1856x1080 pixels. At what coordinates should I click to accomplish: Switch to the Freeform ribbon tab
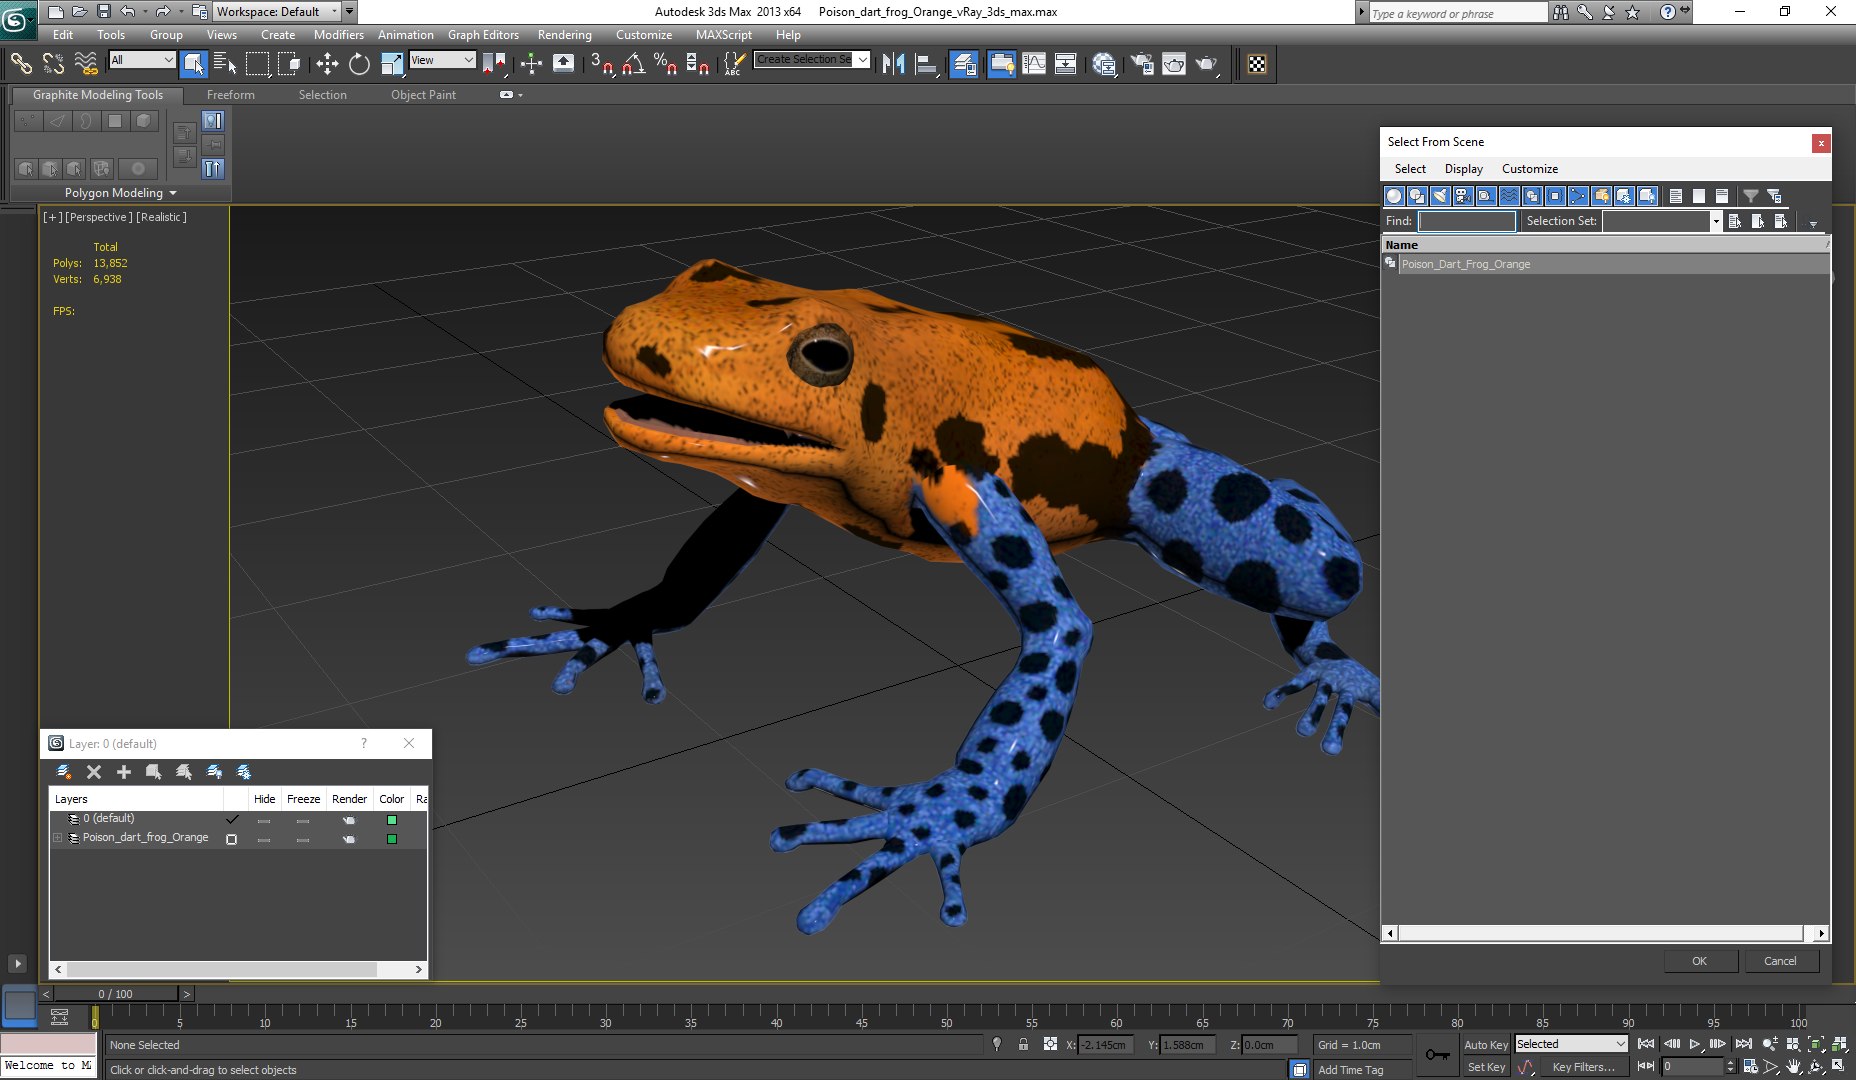point(231,95)
